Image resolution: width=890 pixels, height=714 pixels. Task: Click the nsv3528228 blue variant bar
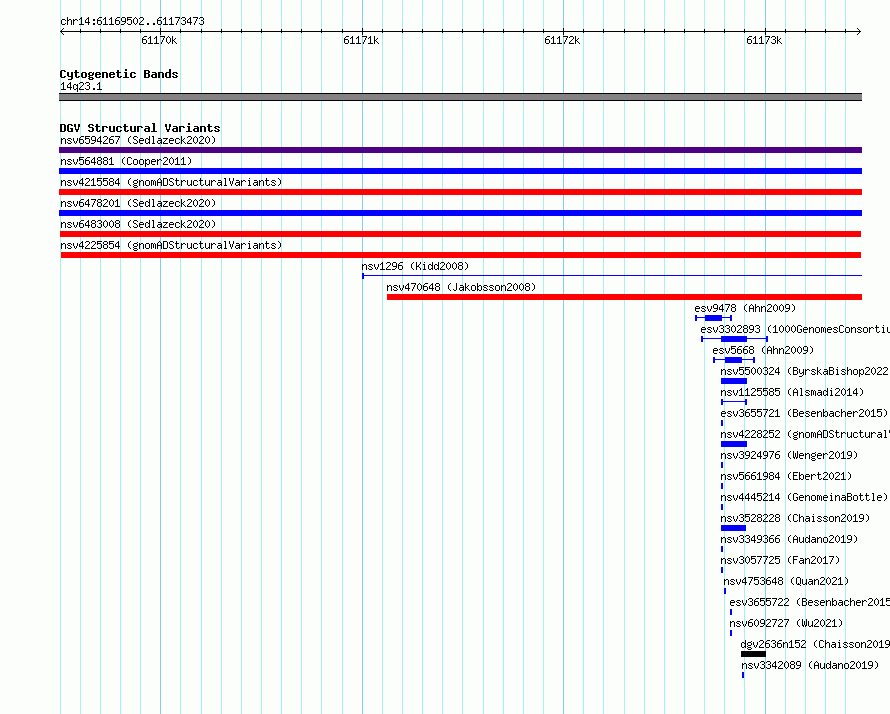point(733,528)
